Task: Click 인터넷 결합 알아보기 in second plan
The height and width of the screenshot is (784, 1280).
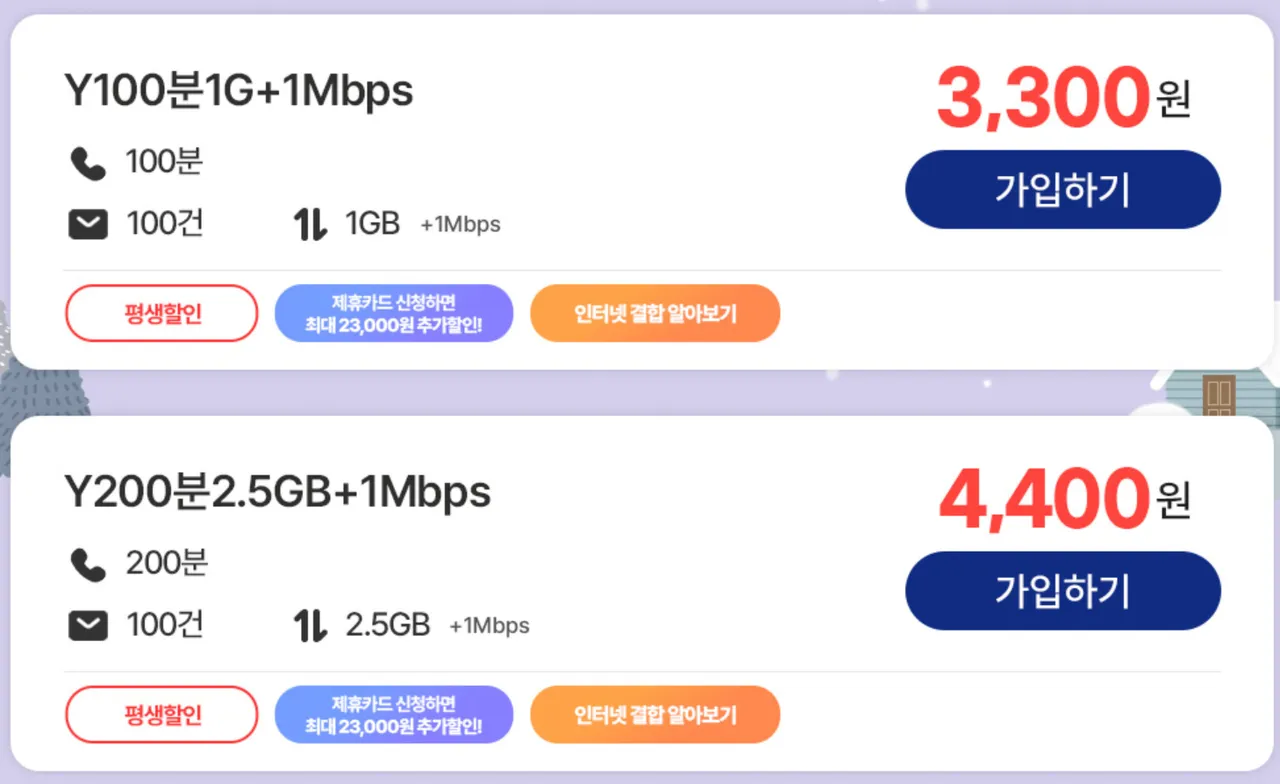Action: (x=655, y=714)
